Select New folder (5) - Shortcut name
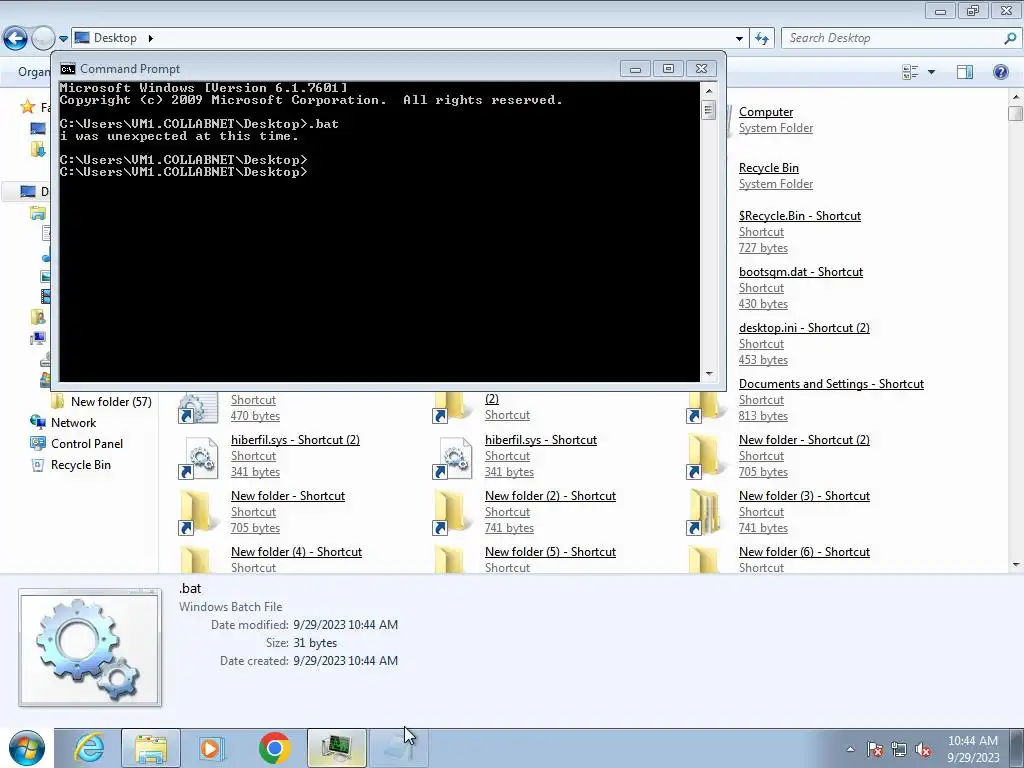Viewport: 1024px width, 768px height. (550, 552)
